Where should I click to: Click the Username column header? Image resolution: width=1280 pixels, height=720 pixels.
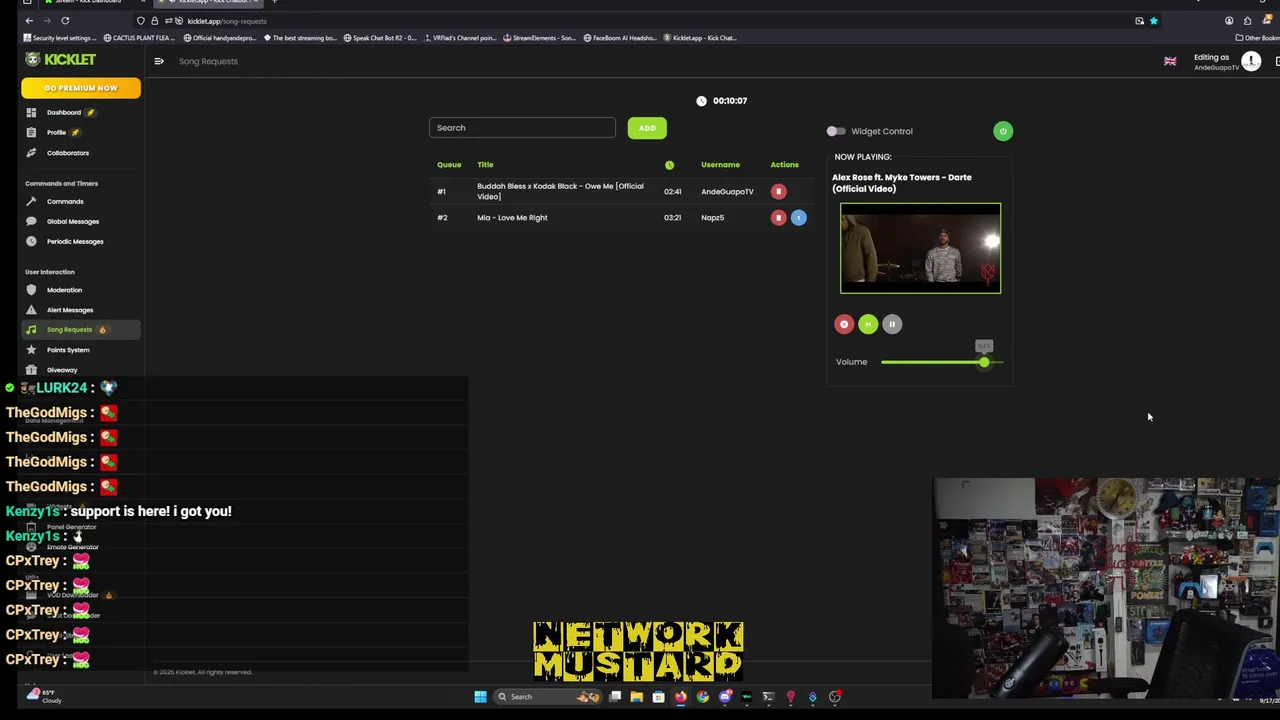[x=720, y=165]
